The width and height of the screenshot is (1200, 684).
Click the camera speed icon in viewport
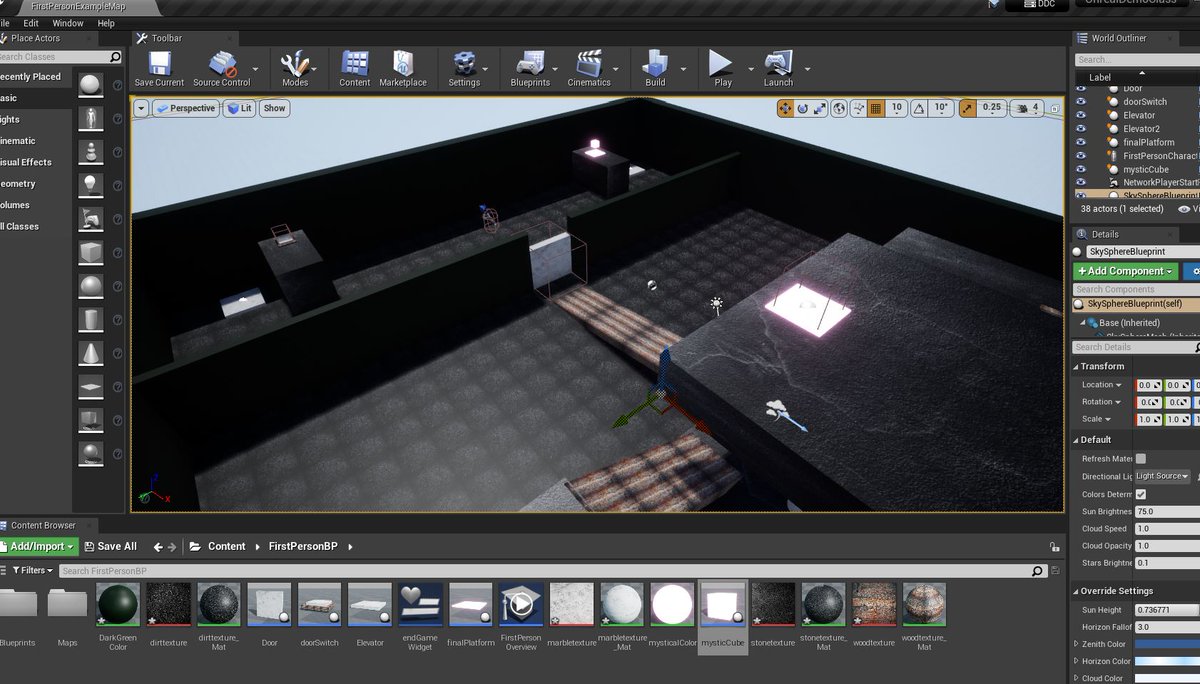pos(1022,108)
